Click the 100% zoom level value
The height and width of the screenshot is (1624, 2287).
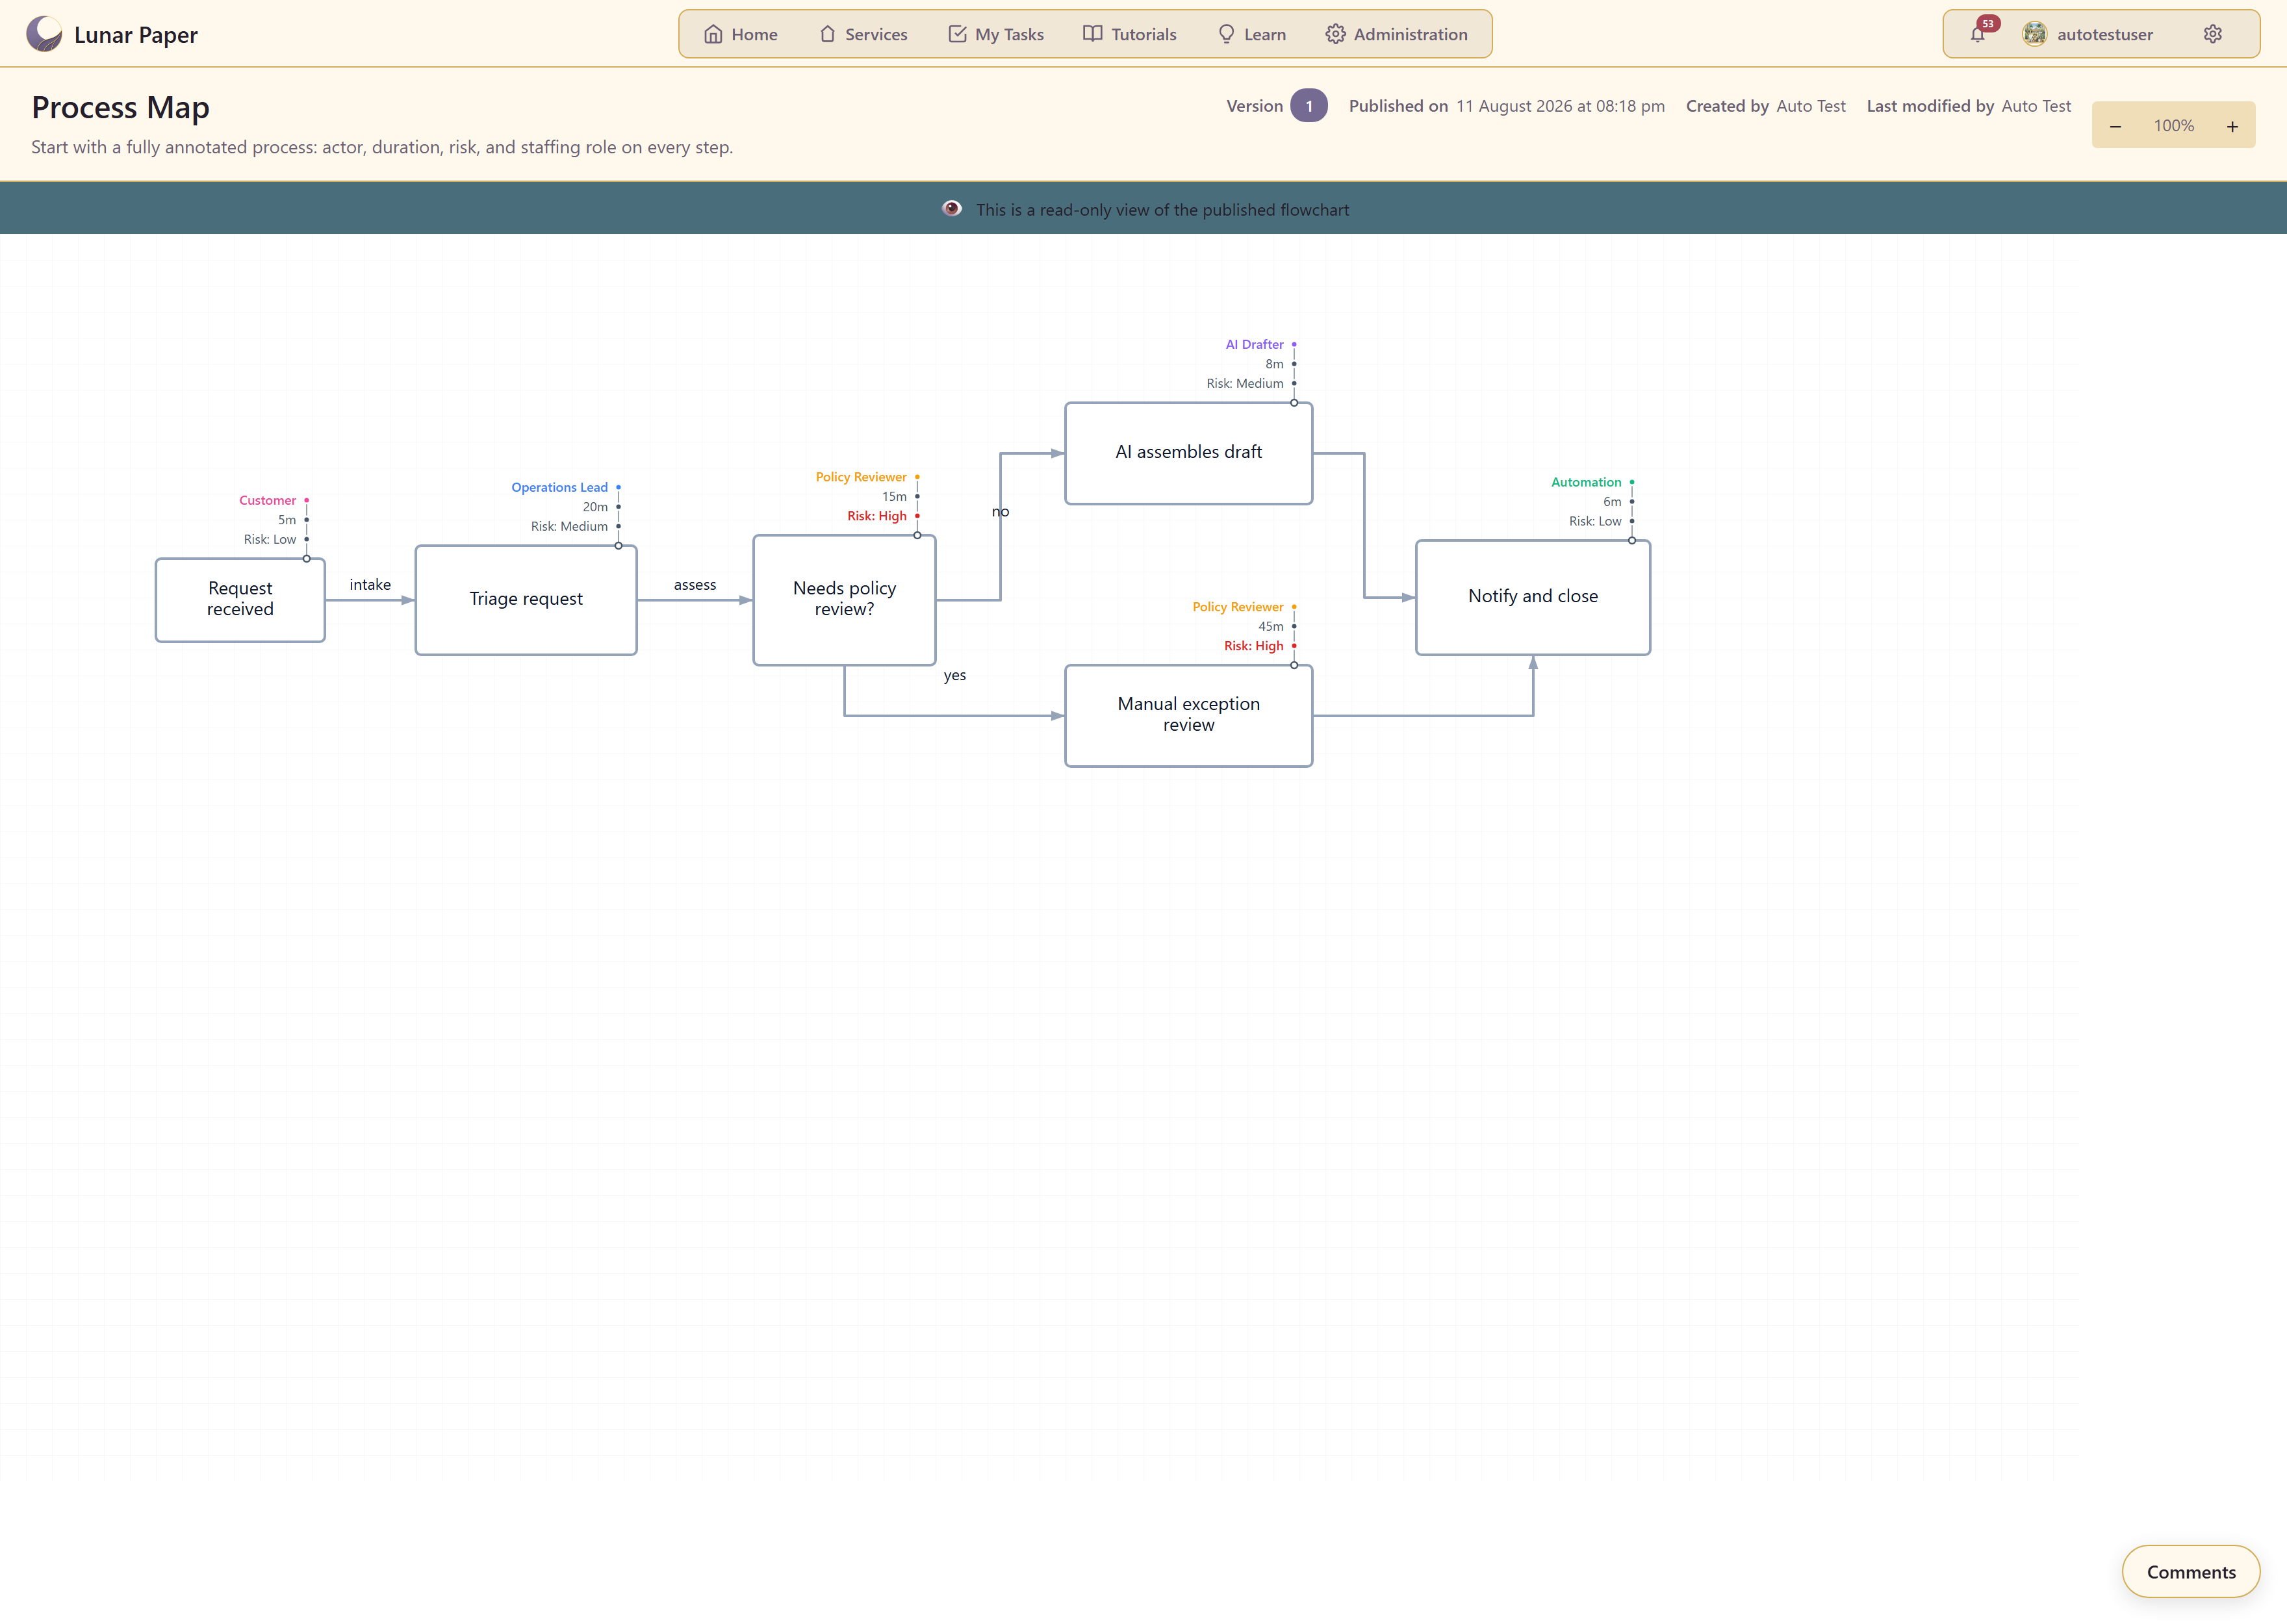click(2173, 126)
